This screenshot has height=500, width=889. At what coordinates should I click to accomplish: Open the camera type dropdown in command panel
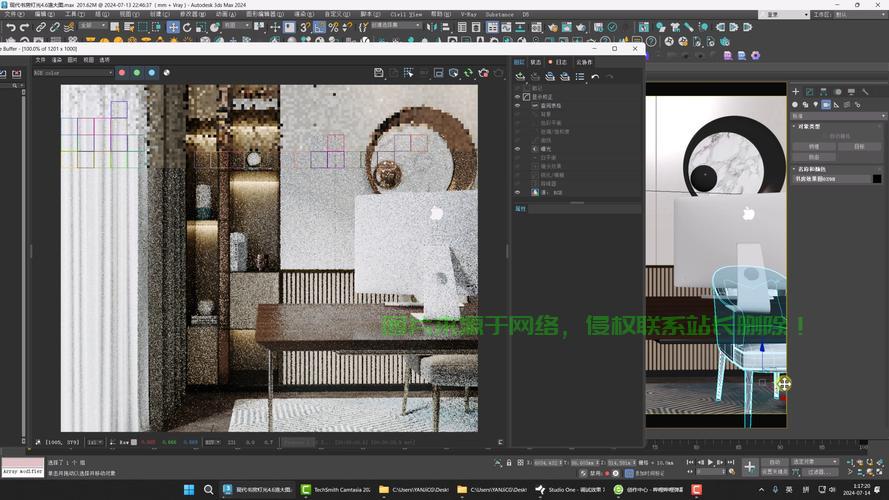coord(839,116)
